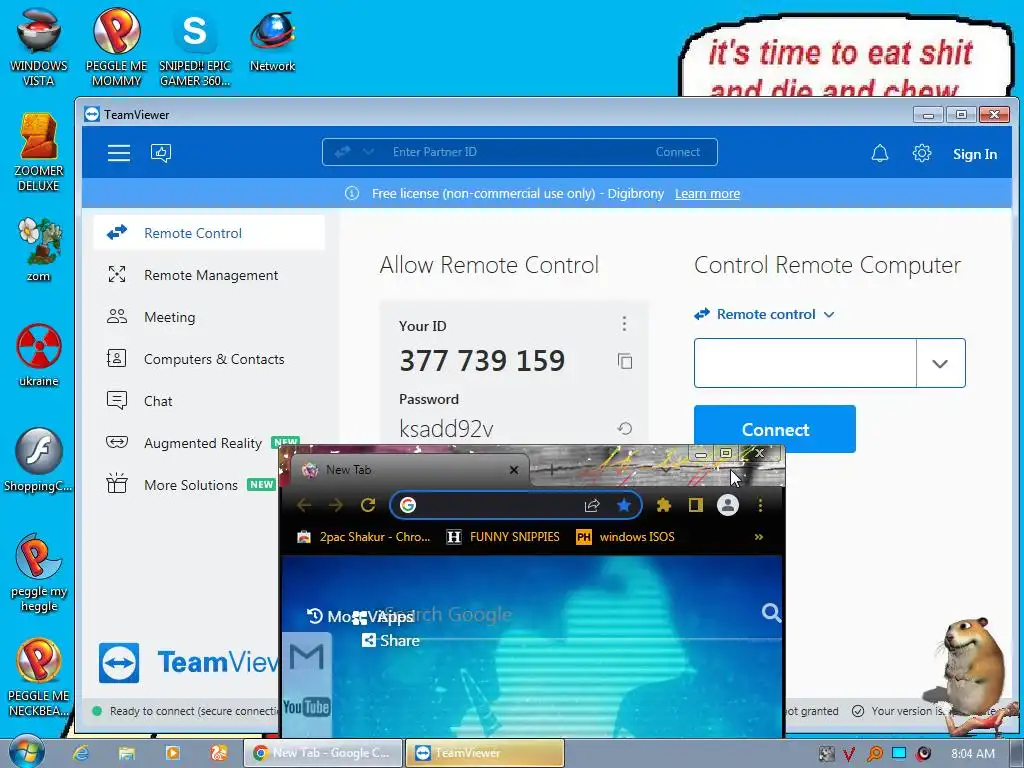Go back in the Chrome window
The width and height of the screenshot is (1024, 768).
pos(304,505)
